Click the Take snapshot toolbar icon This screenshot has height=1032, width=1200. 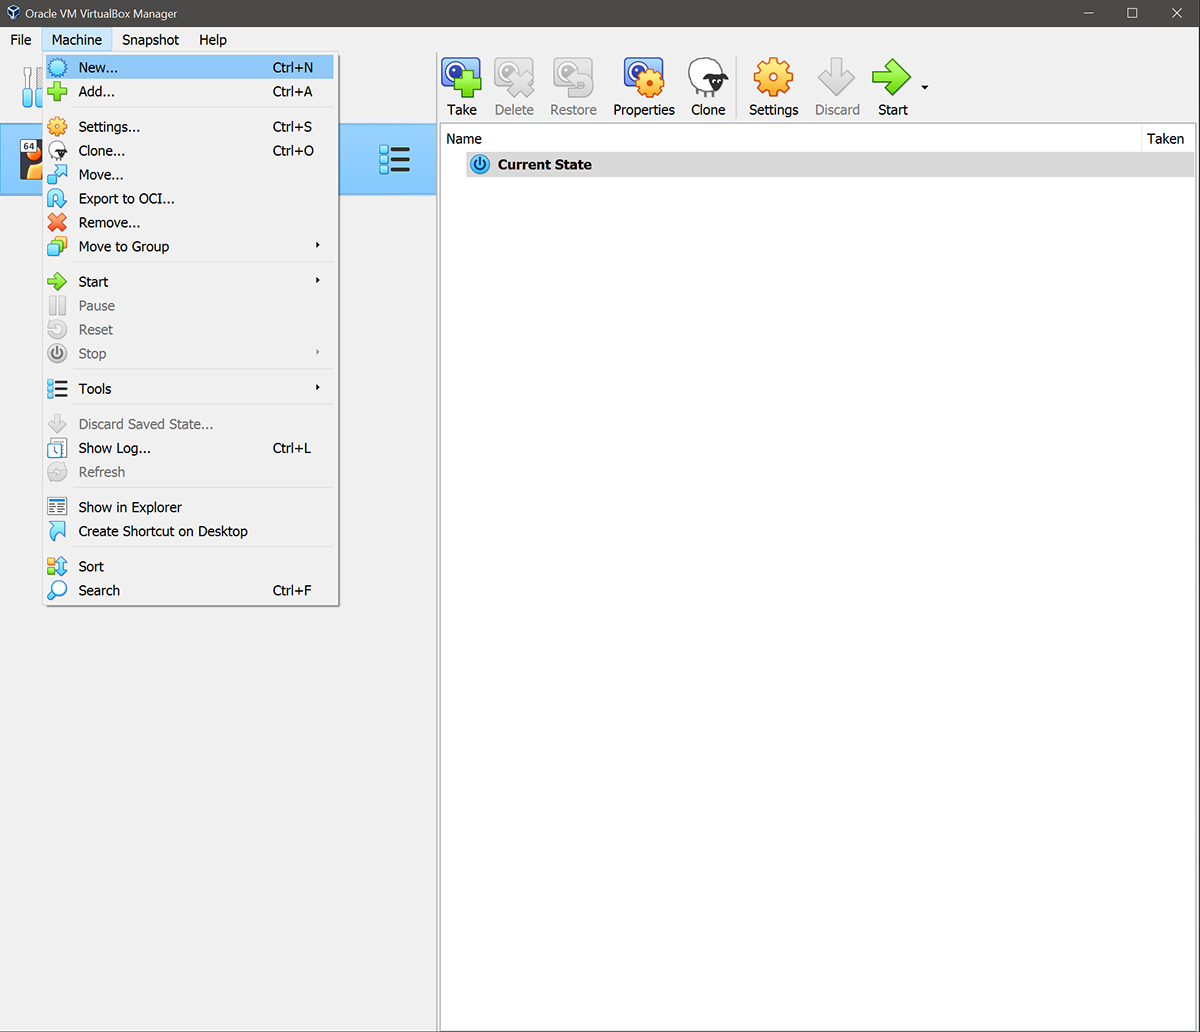tap(462, 77)
